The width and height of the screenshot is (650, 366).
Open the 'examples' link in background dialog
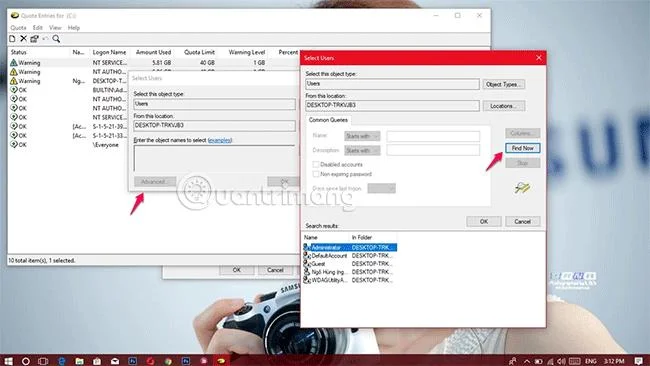point(220,140)
